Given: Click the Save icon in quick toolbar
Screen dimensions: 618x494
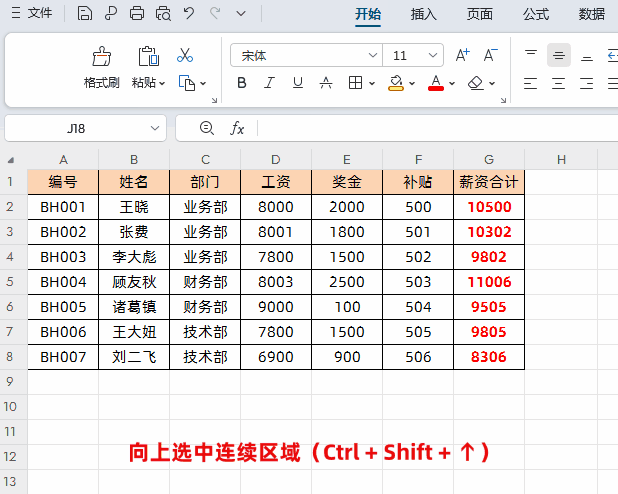Looking at the screenshot, I should pos(85,13).
